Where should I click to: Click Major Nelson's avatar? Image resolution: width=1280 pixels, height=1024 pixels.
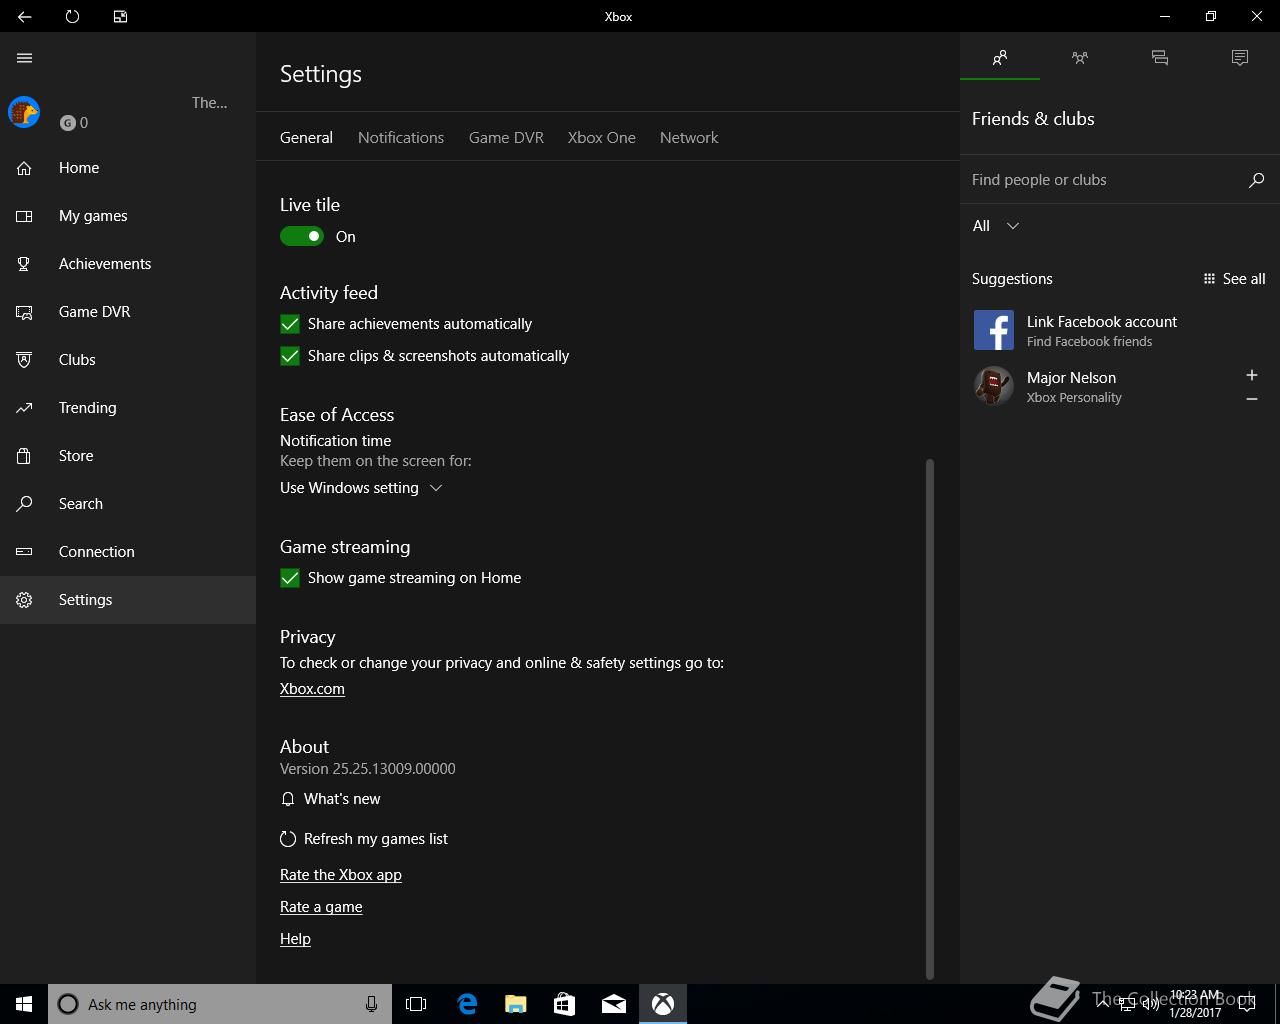994,386
